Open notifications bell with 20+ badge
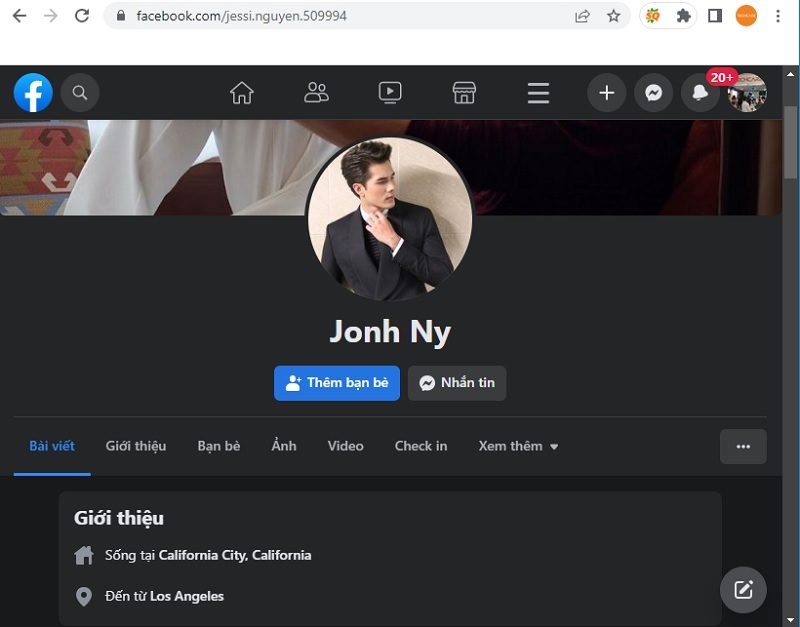 [x=700, y=93]
